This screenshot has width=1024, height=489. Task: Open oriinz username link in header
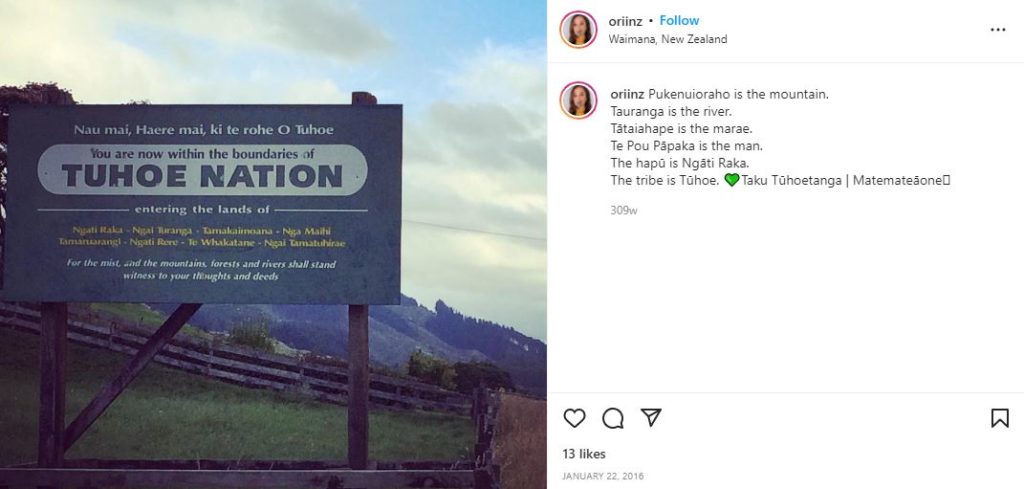coord(626,22)
